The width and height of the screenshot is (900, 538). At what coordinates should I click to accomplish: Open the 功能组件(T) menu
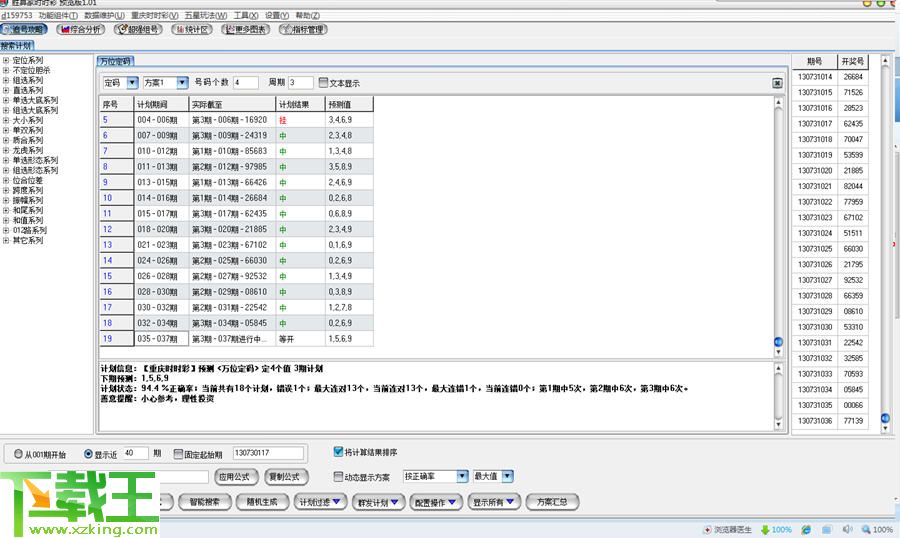click(x=58, y=16)
